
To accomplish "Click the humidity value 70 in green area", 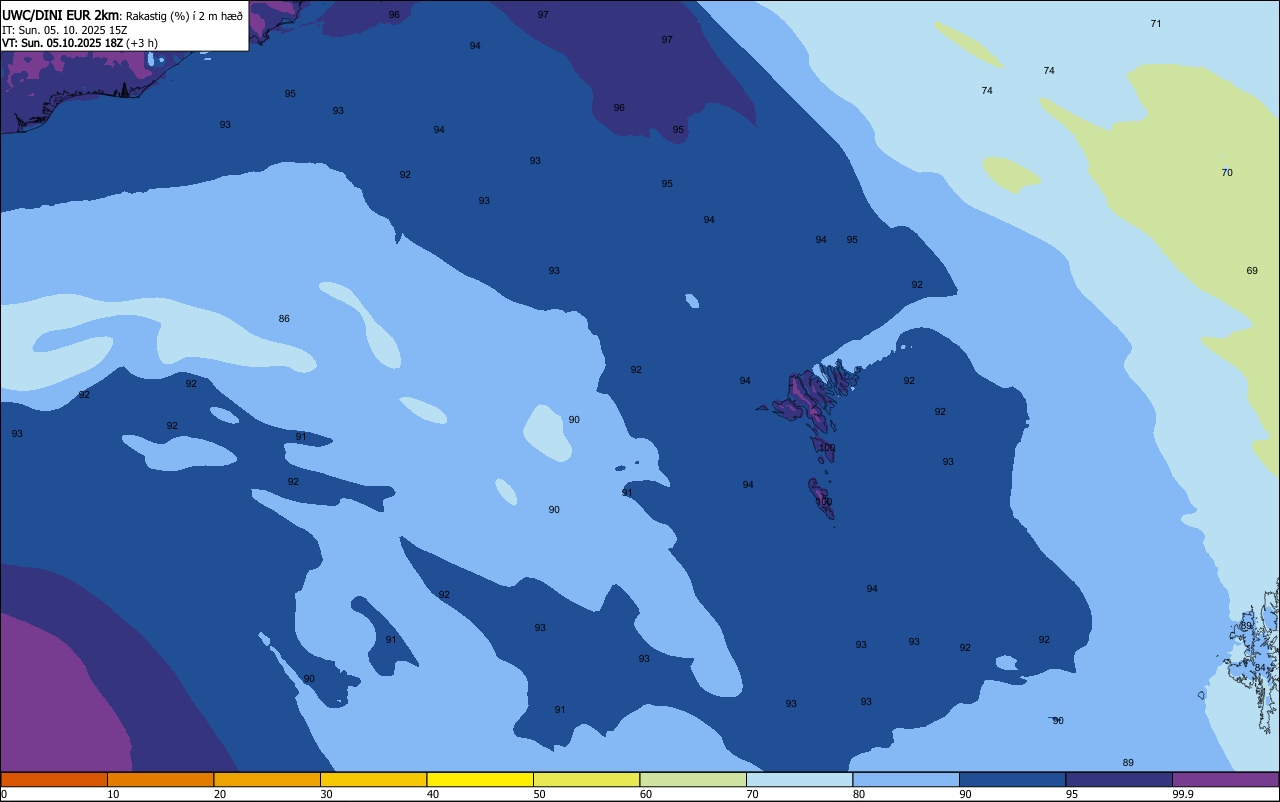I will 1227,173.
